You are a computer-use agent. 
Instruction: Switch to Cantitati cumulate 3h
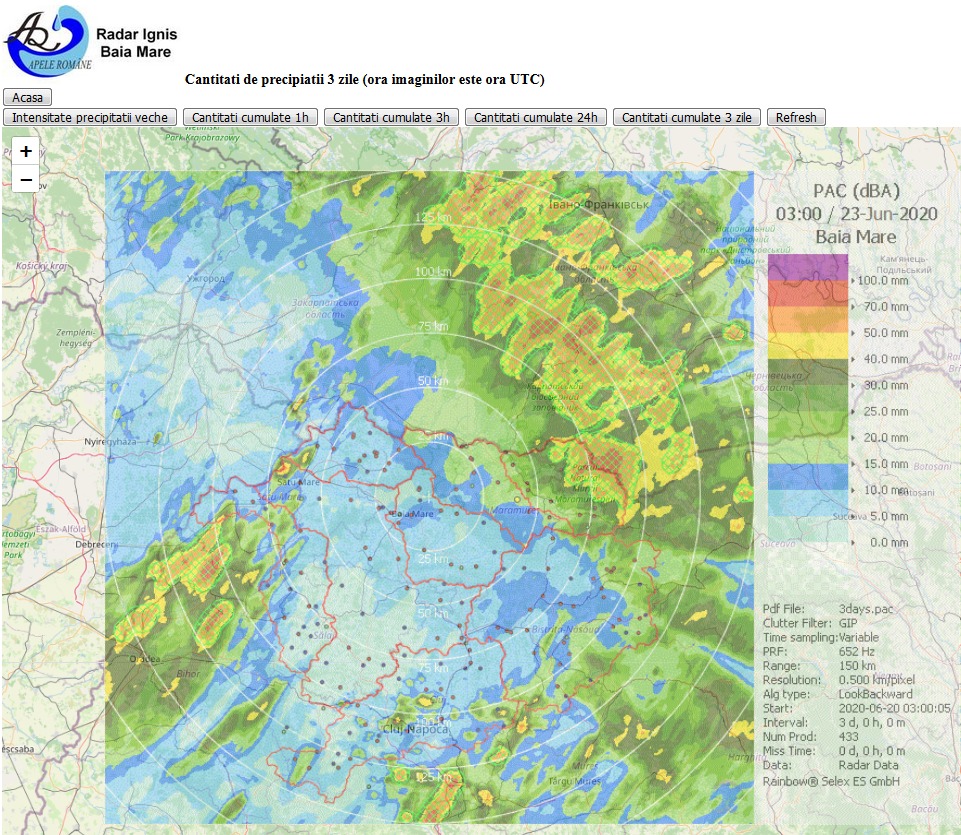click(391, 117)
